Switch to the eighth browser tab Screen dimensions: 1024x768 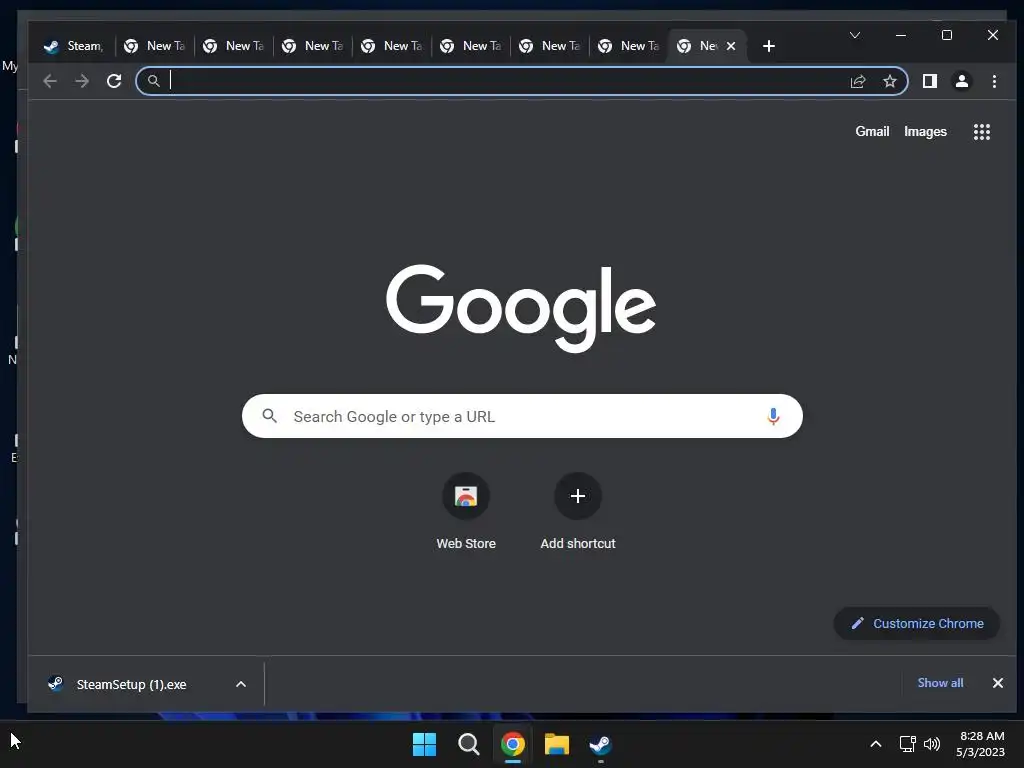pyautogui.click(x=629, y=46)
